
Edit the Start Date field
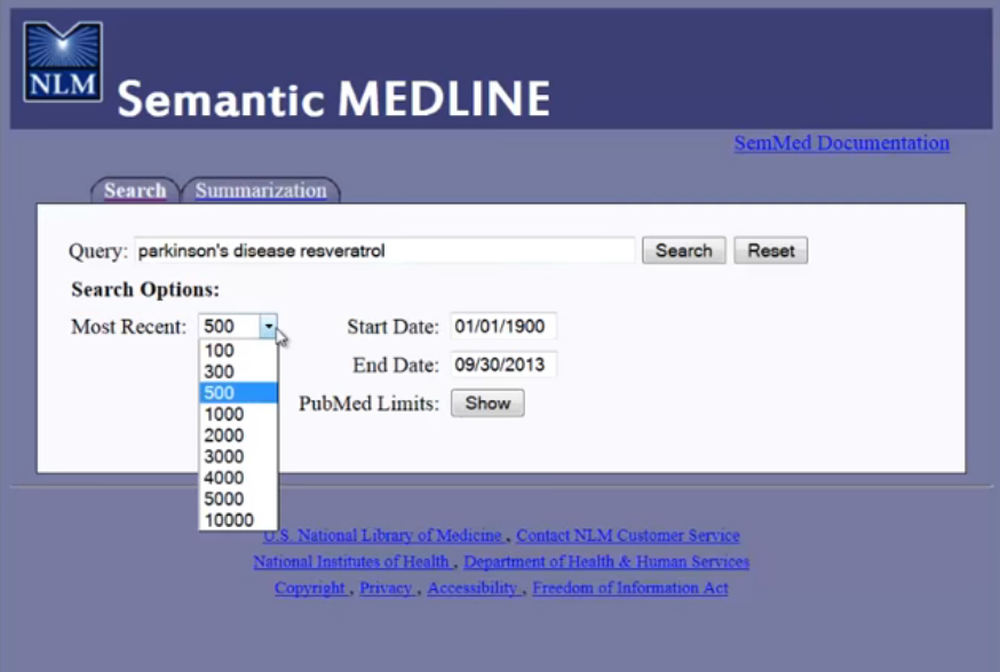click(x=503, y=326)
